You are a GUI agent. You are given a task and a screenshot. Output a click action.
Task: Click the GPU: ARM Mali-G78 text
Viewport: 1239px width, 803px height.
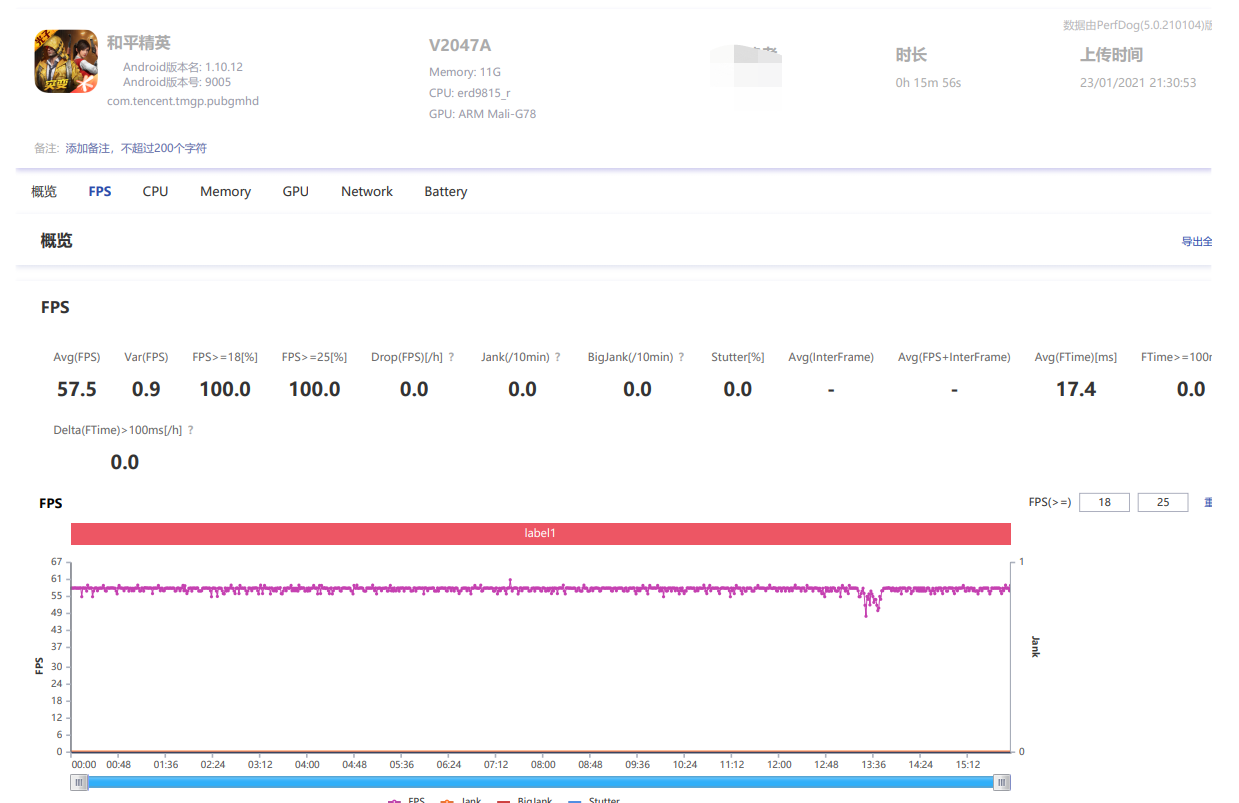(482, 114)
